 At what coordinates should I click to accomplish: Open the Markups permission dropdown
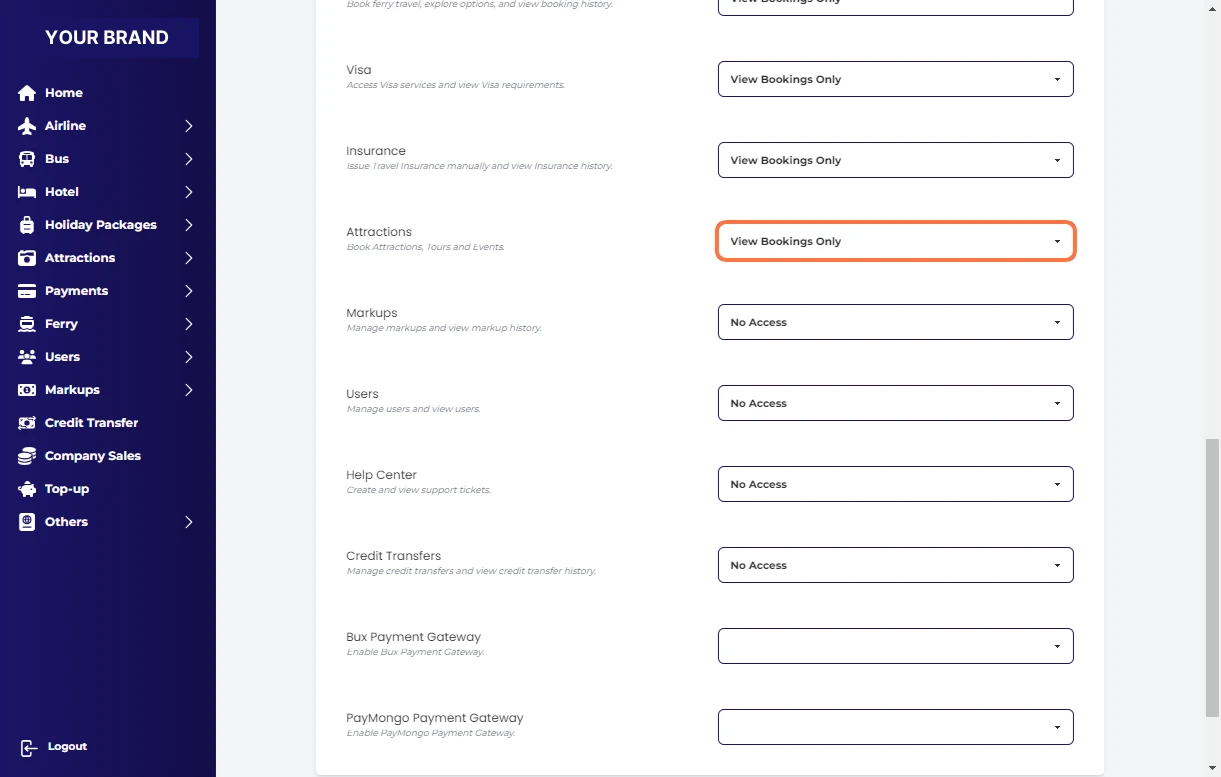pyautogui.click(x=895, y=322)
